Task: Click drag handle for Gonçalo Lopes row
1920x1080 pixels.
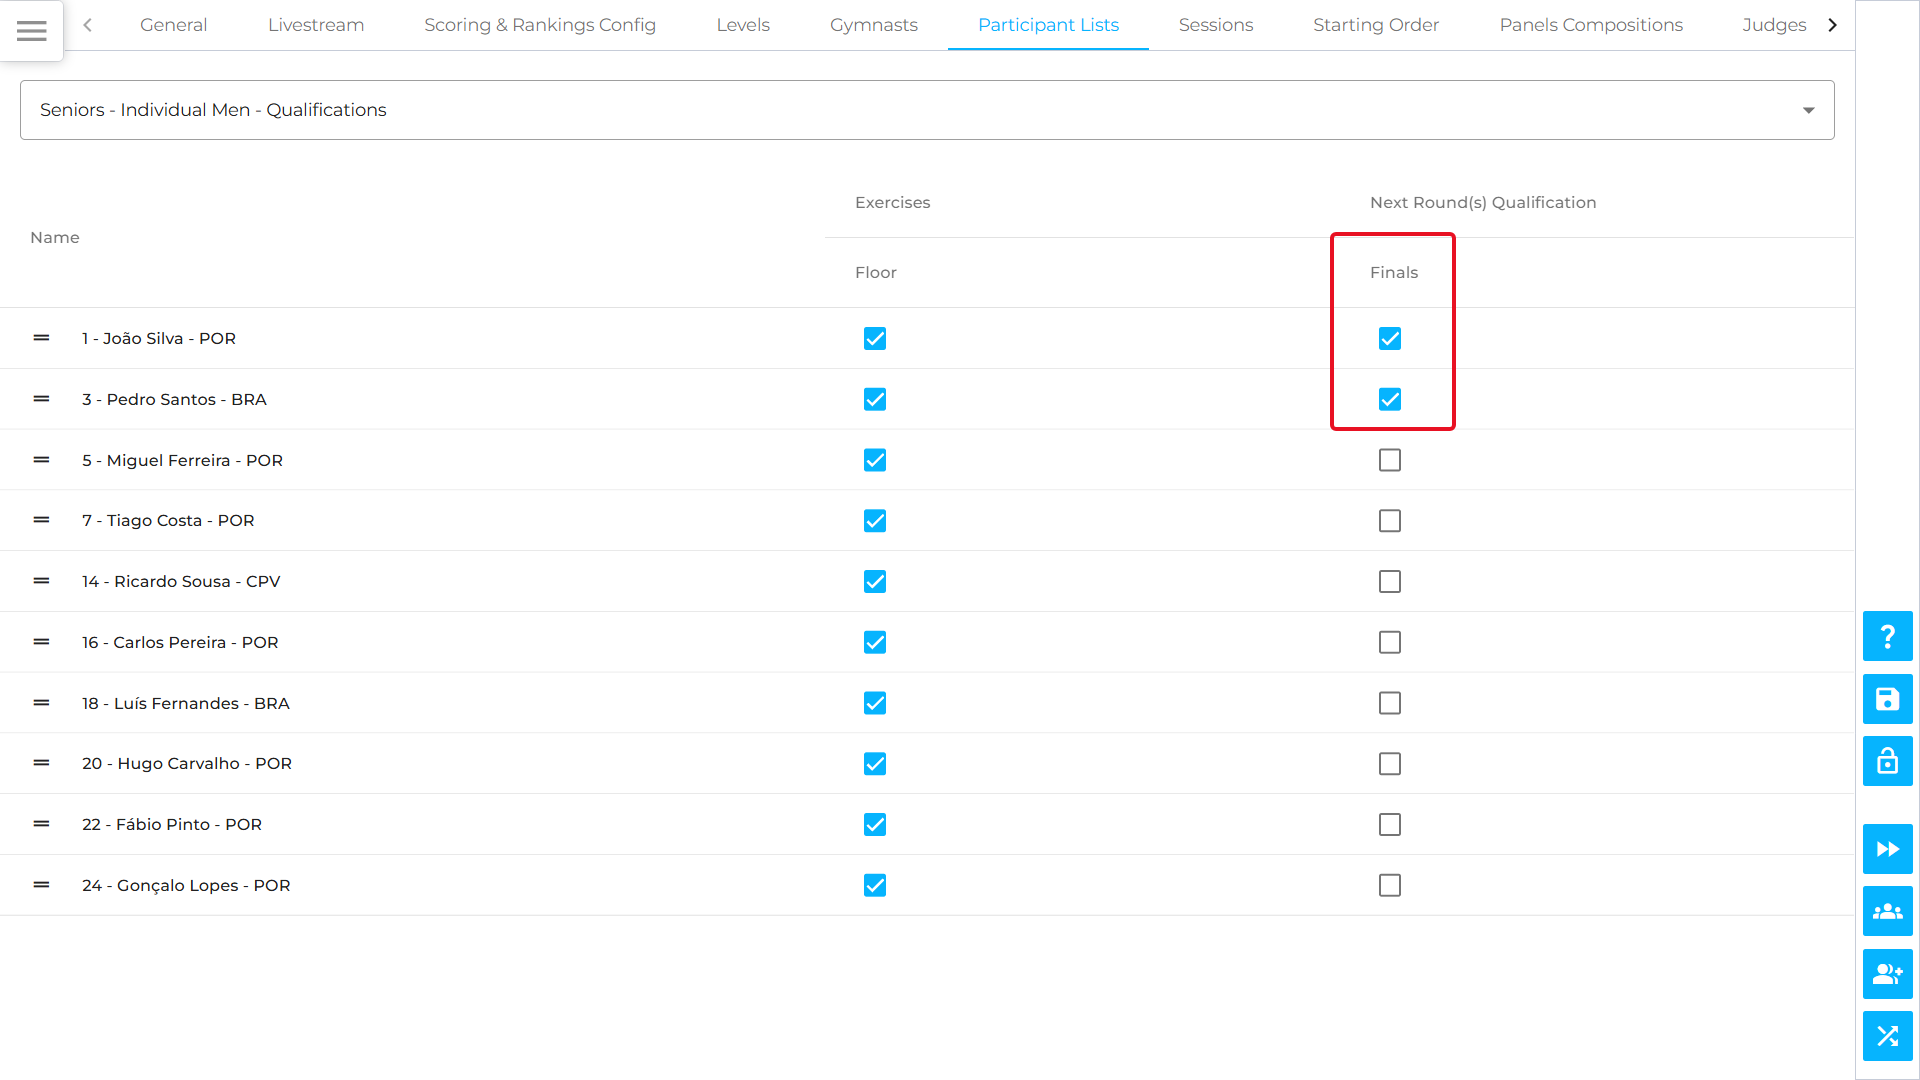Action: click(41, 885)
